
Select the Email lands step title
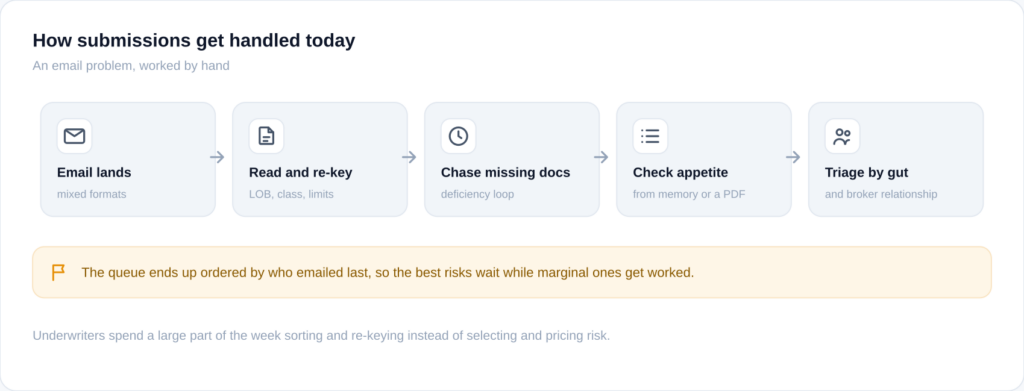[x=94, y=173]
